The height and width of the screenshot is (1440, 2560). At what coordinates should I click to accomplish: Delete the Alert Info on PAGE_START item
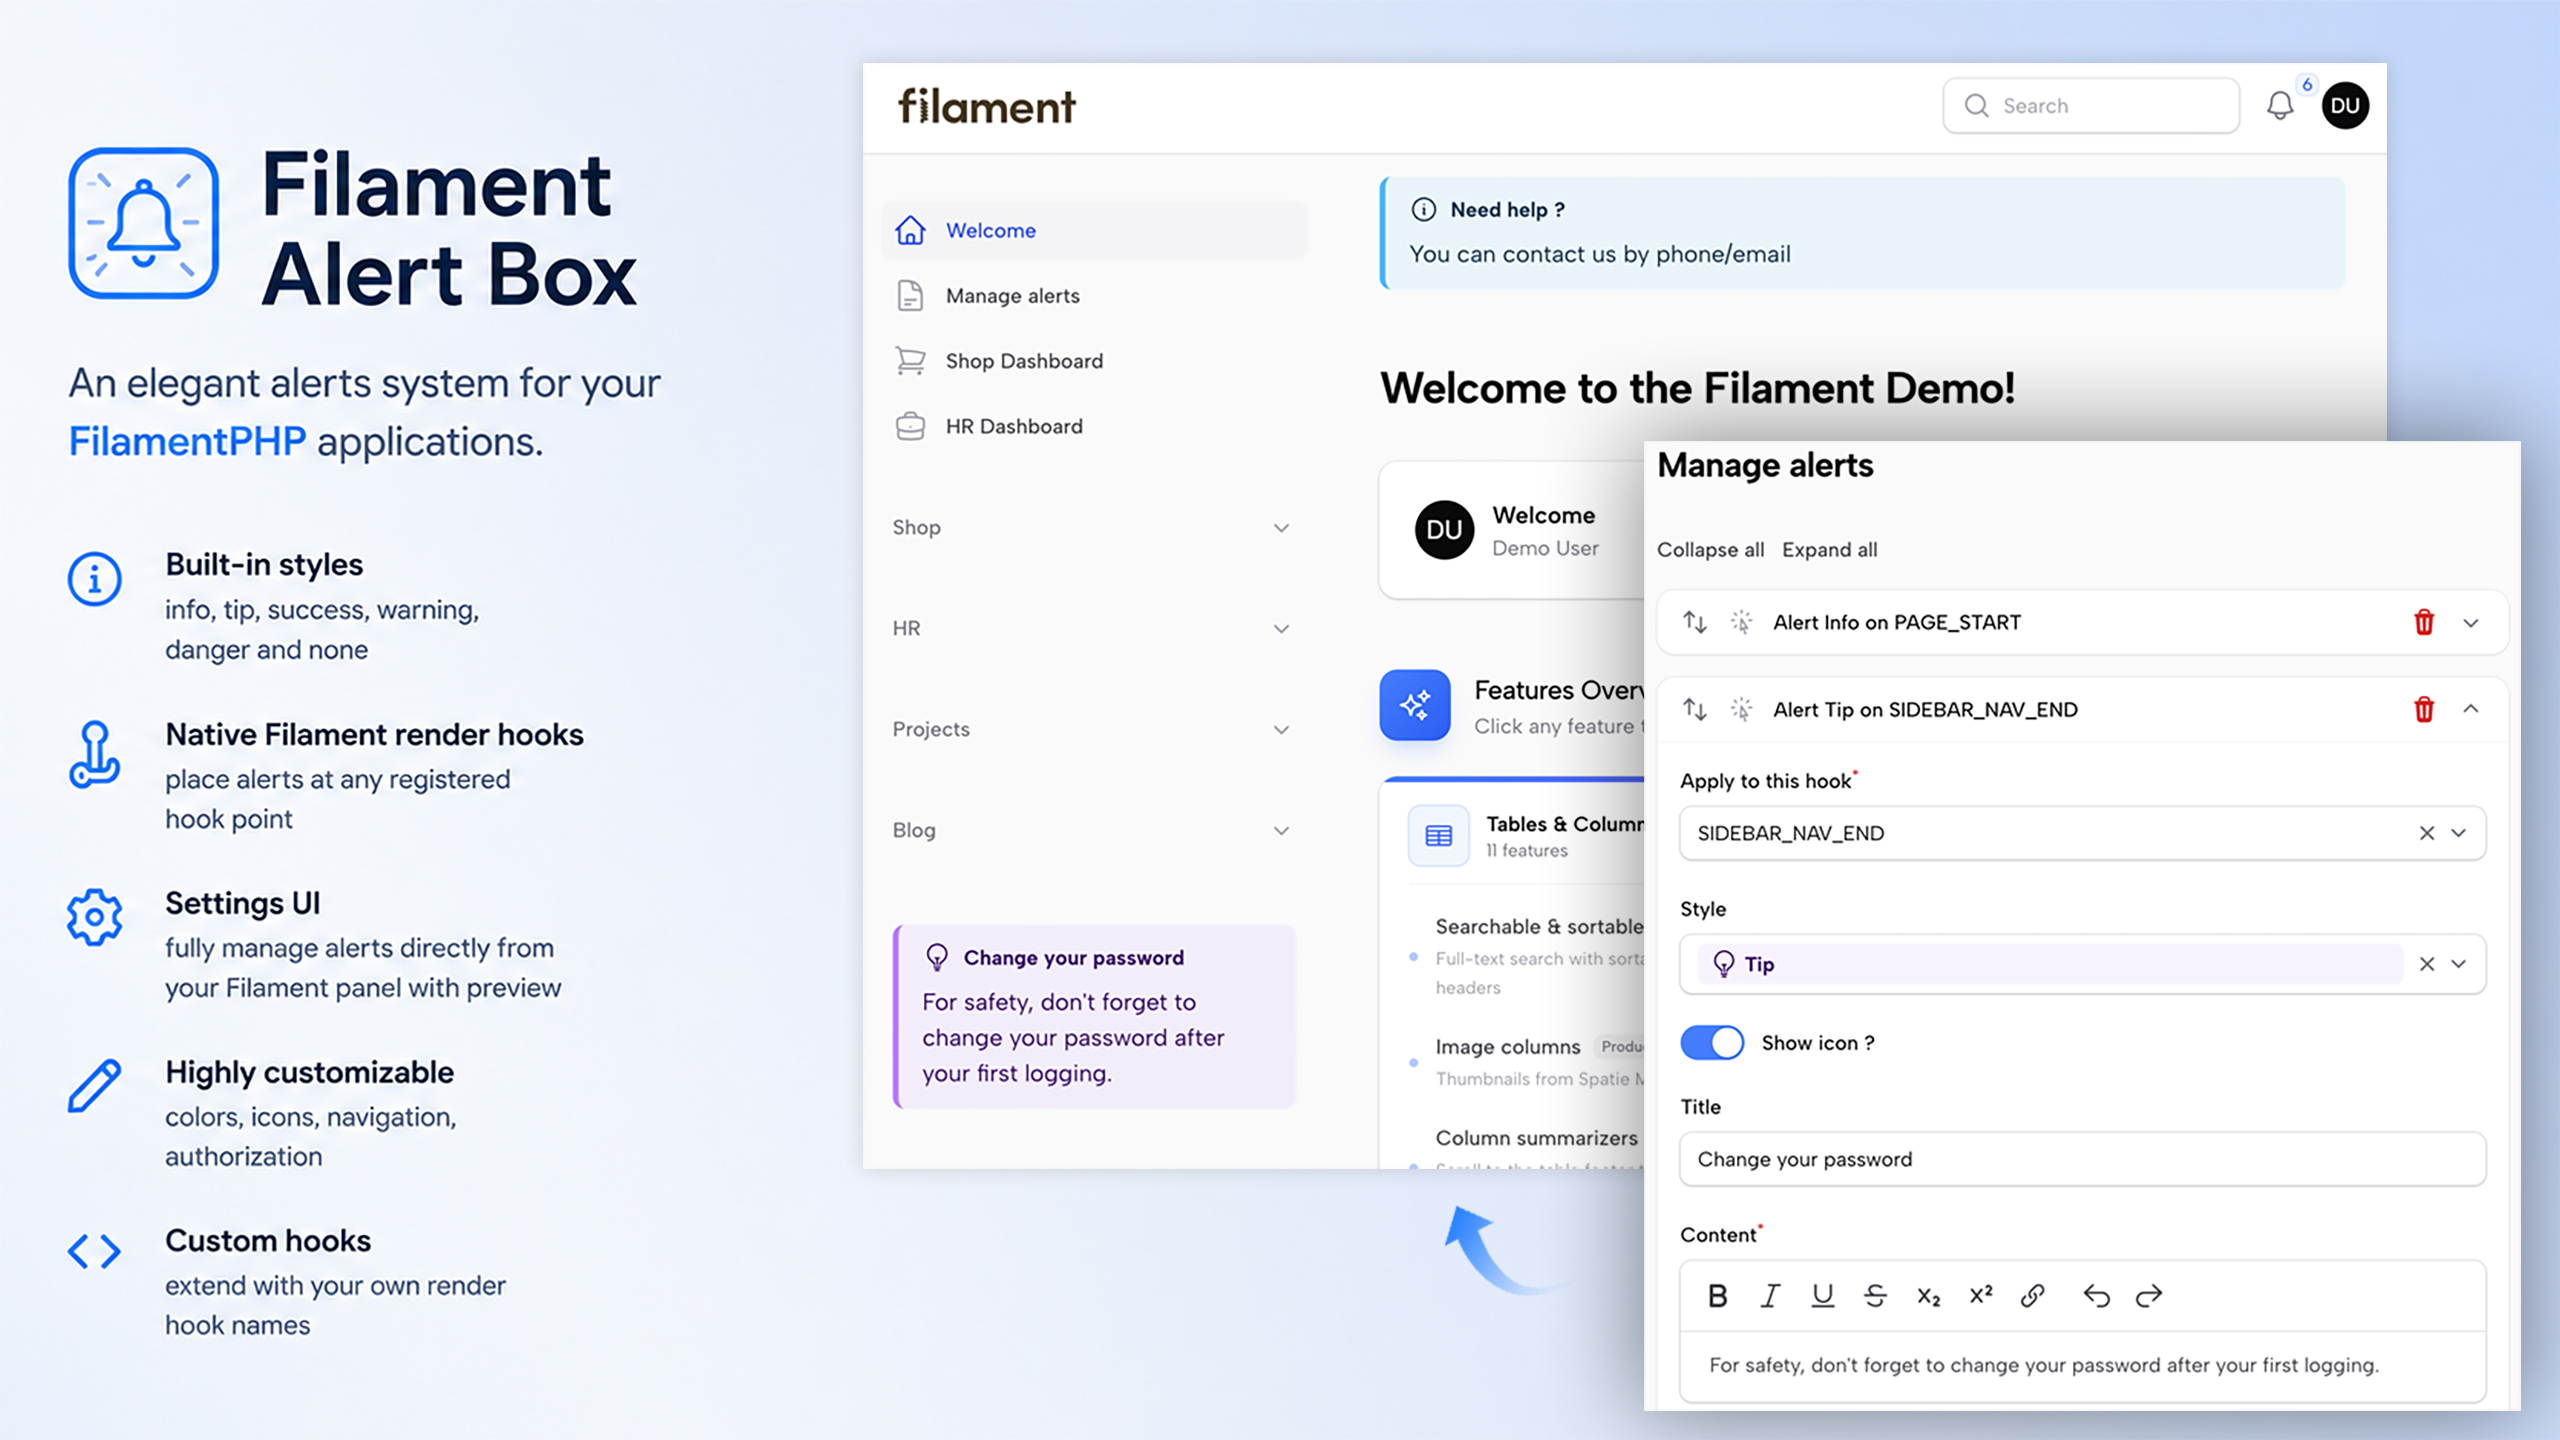[2424, 622]
